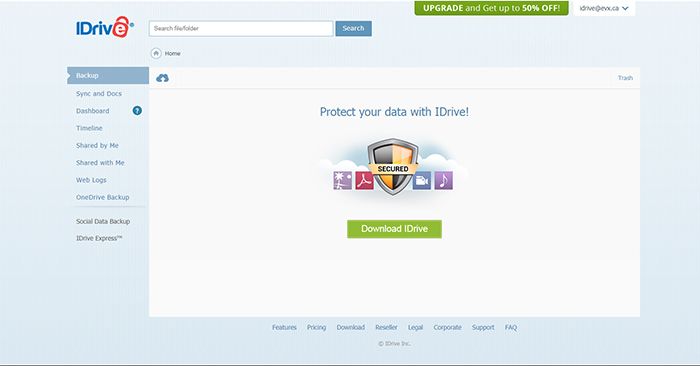Open Web Logs section
This screenshot has height=366, width=700.
[91, 180]
